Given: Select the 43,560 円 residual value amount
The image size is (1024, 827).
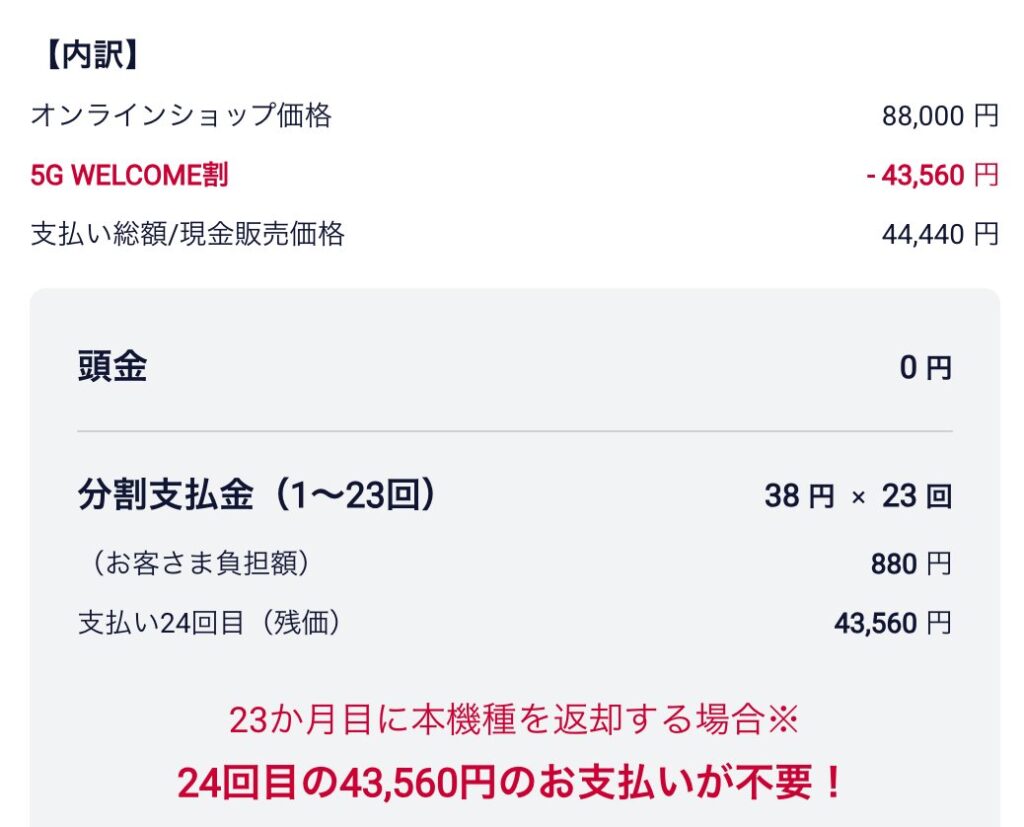Looking at the screenshot, I should click(892, 624).
